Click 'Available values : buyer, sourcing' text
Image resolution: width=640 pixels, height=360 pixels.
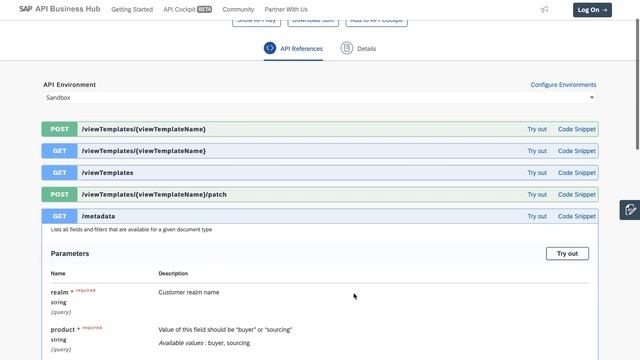pos(204,343)
